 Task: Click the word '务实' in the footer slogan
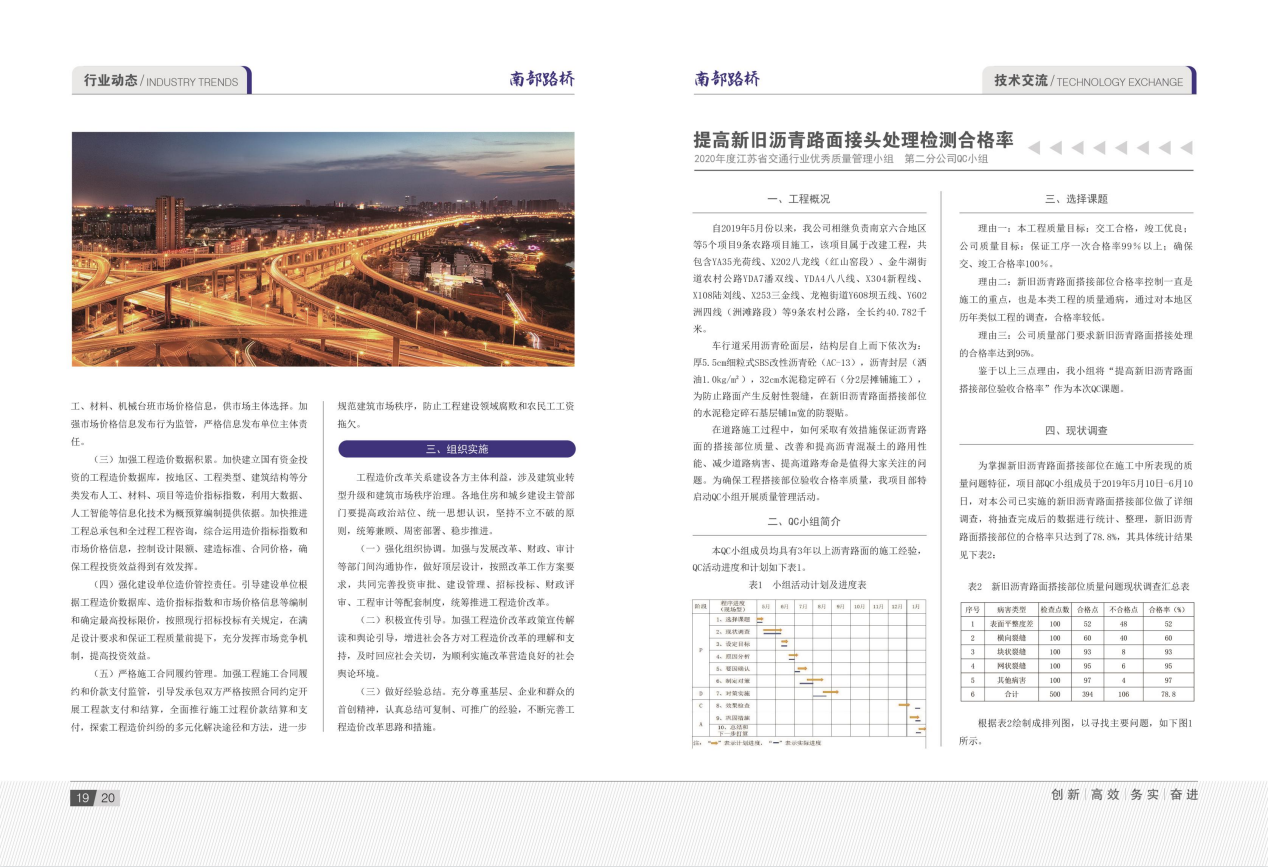pyautogui.click(x=1144, y=795)
